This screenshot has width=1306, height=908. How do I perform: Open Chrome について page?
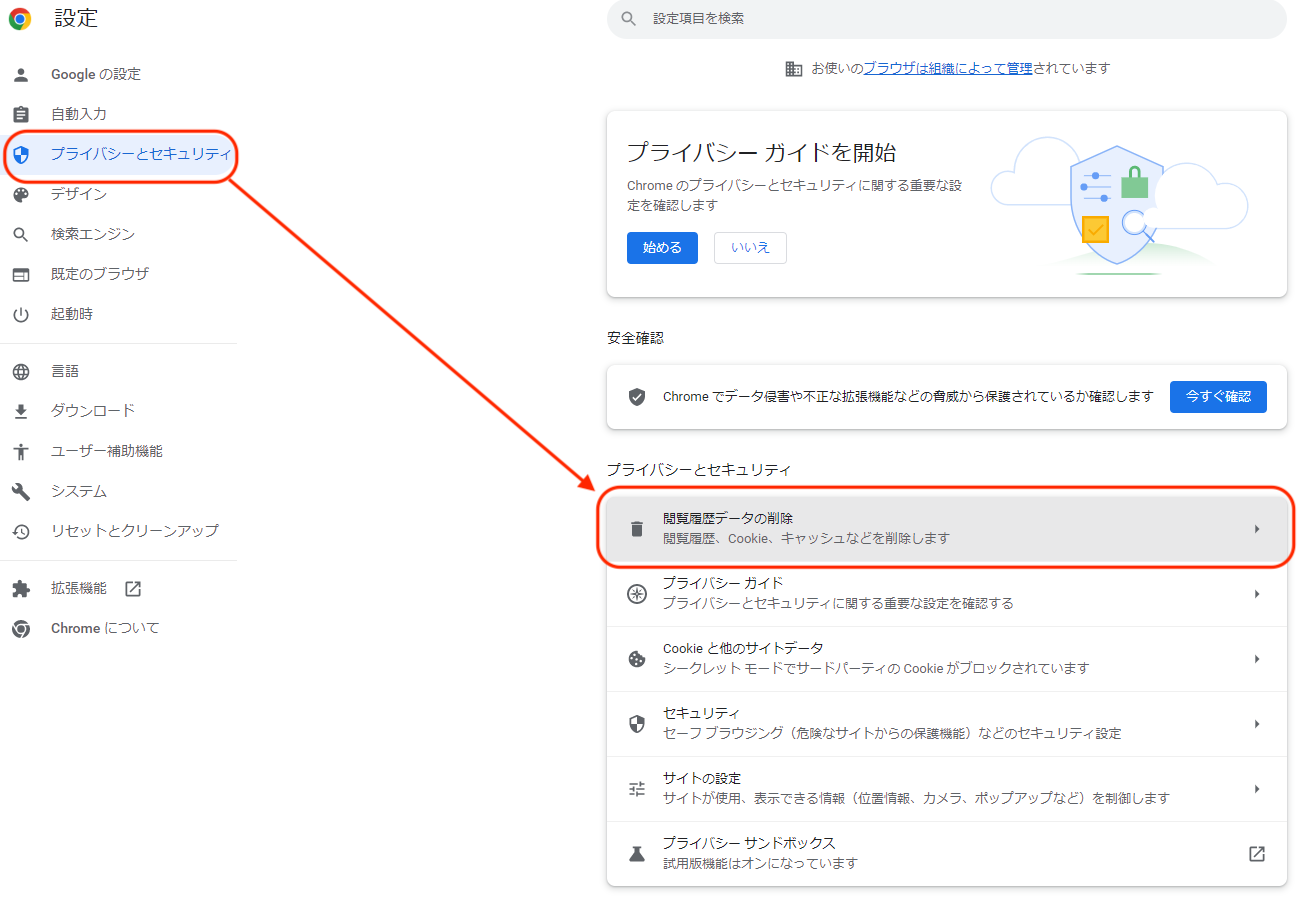point(105,629)
